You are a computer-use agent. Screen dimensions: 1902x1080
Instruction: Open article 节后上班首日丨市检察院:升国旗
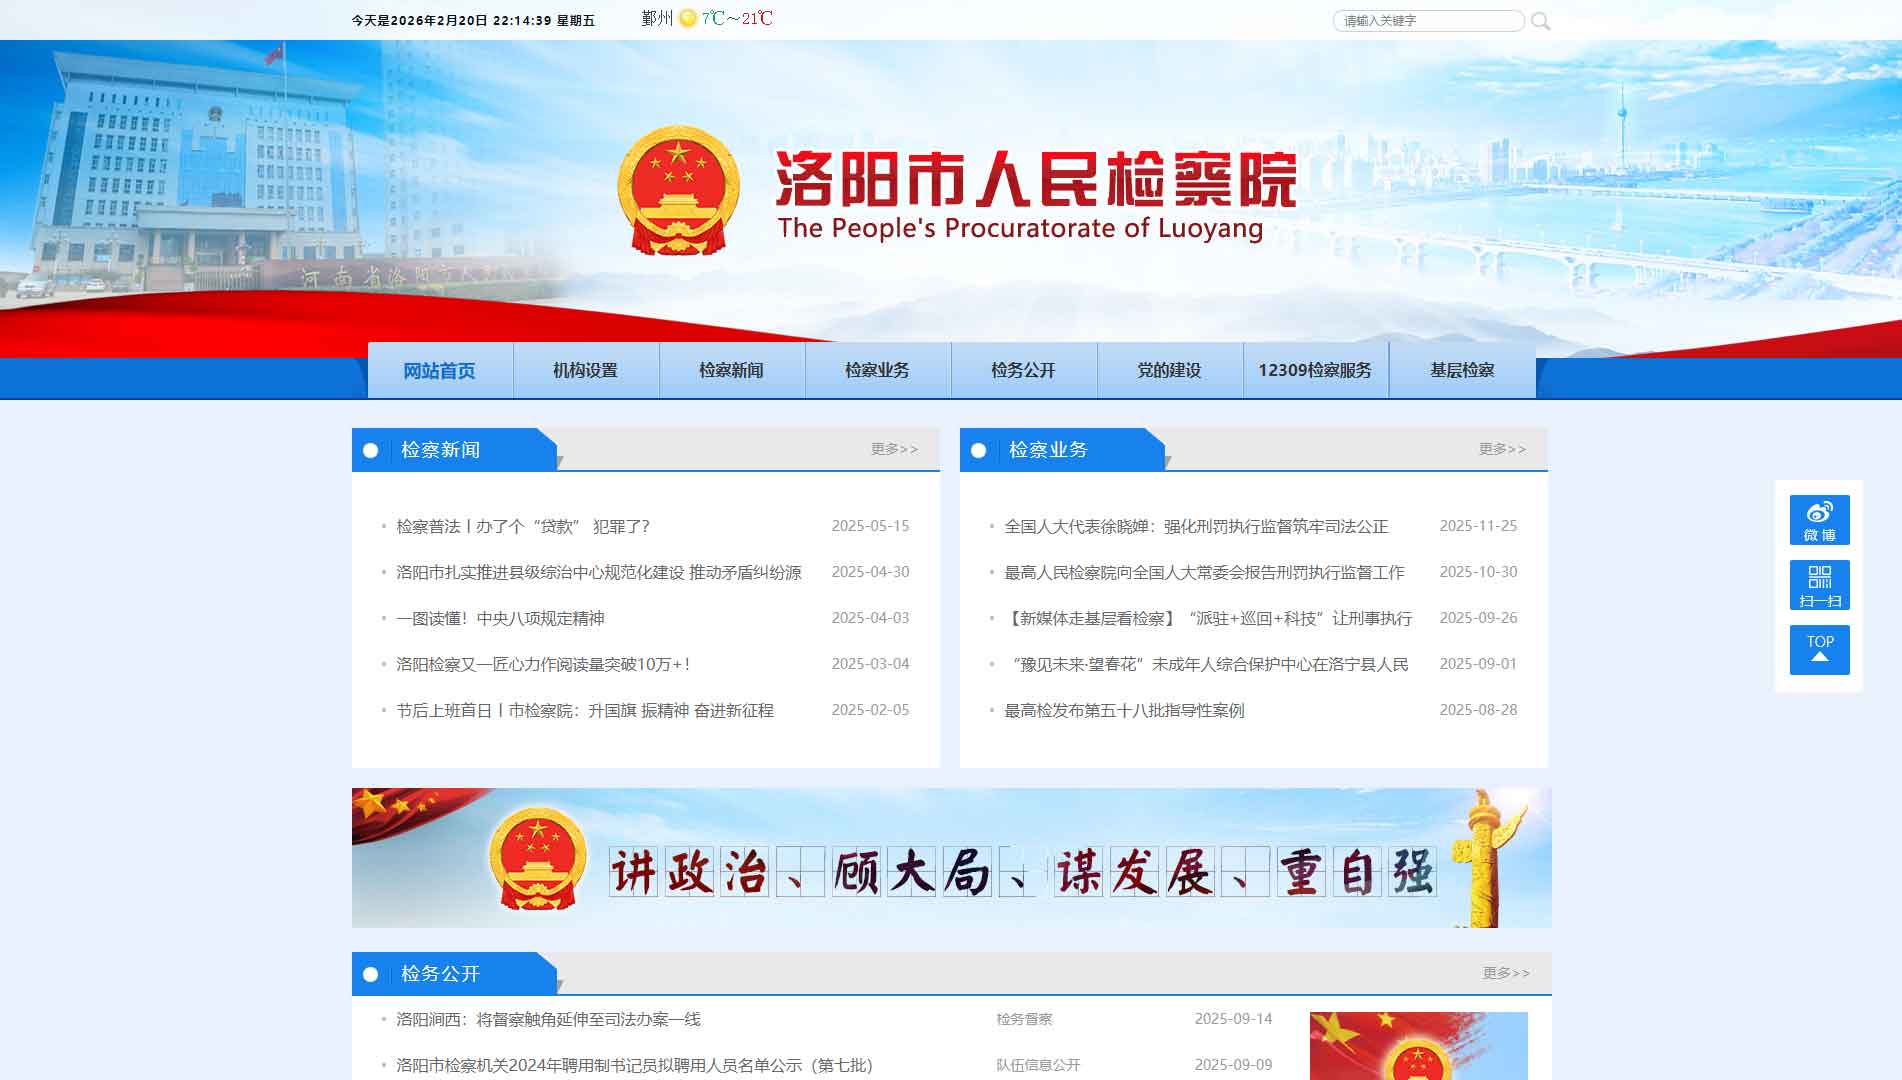(585, 710)
